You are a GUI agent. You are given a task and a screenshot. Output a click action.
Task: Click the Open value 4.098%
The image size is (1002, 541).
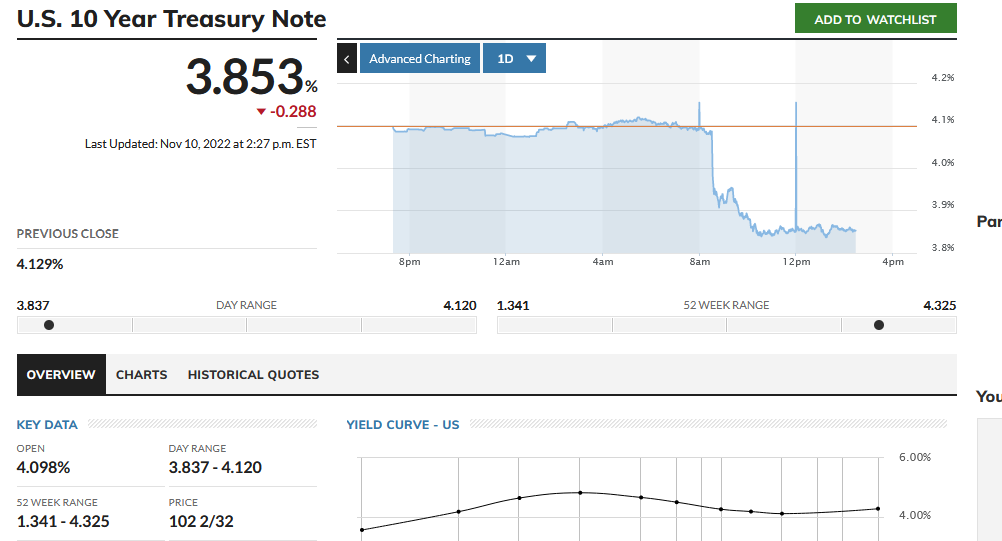tap(43, 468)
